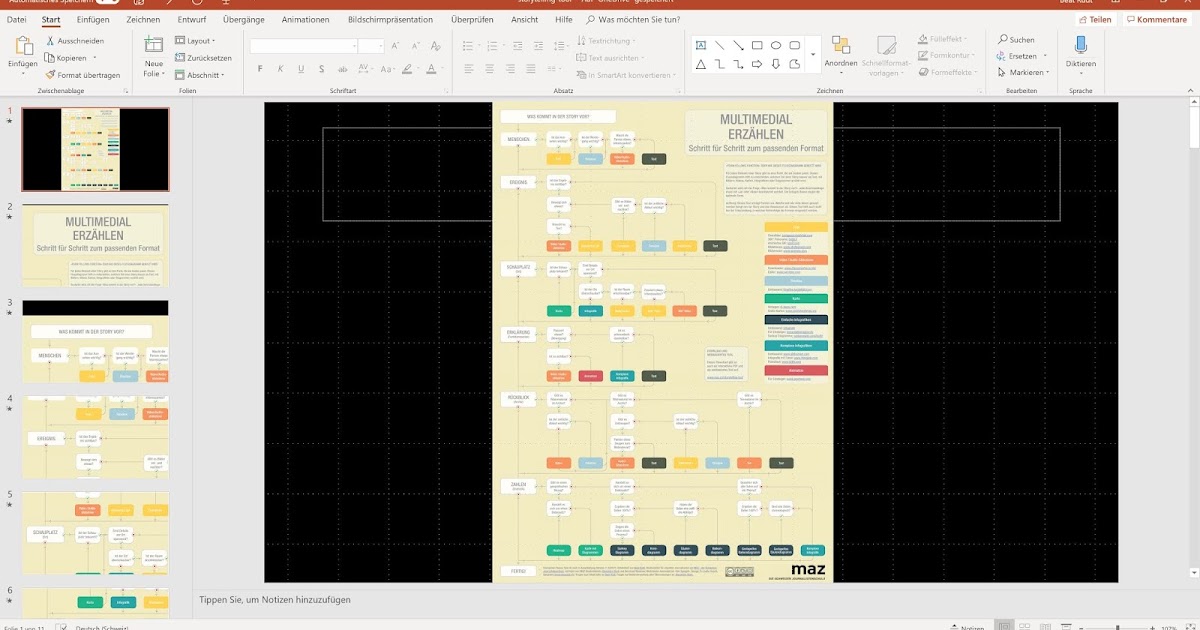This screenshot has width=1200, height=630.
Task: Decrease font size with the smaller A button
Action: tap(416, 46)
